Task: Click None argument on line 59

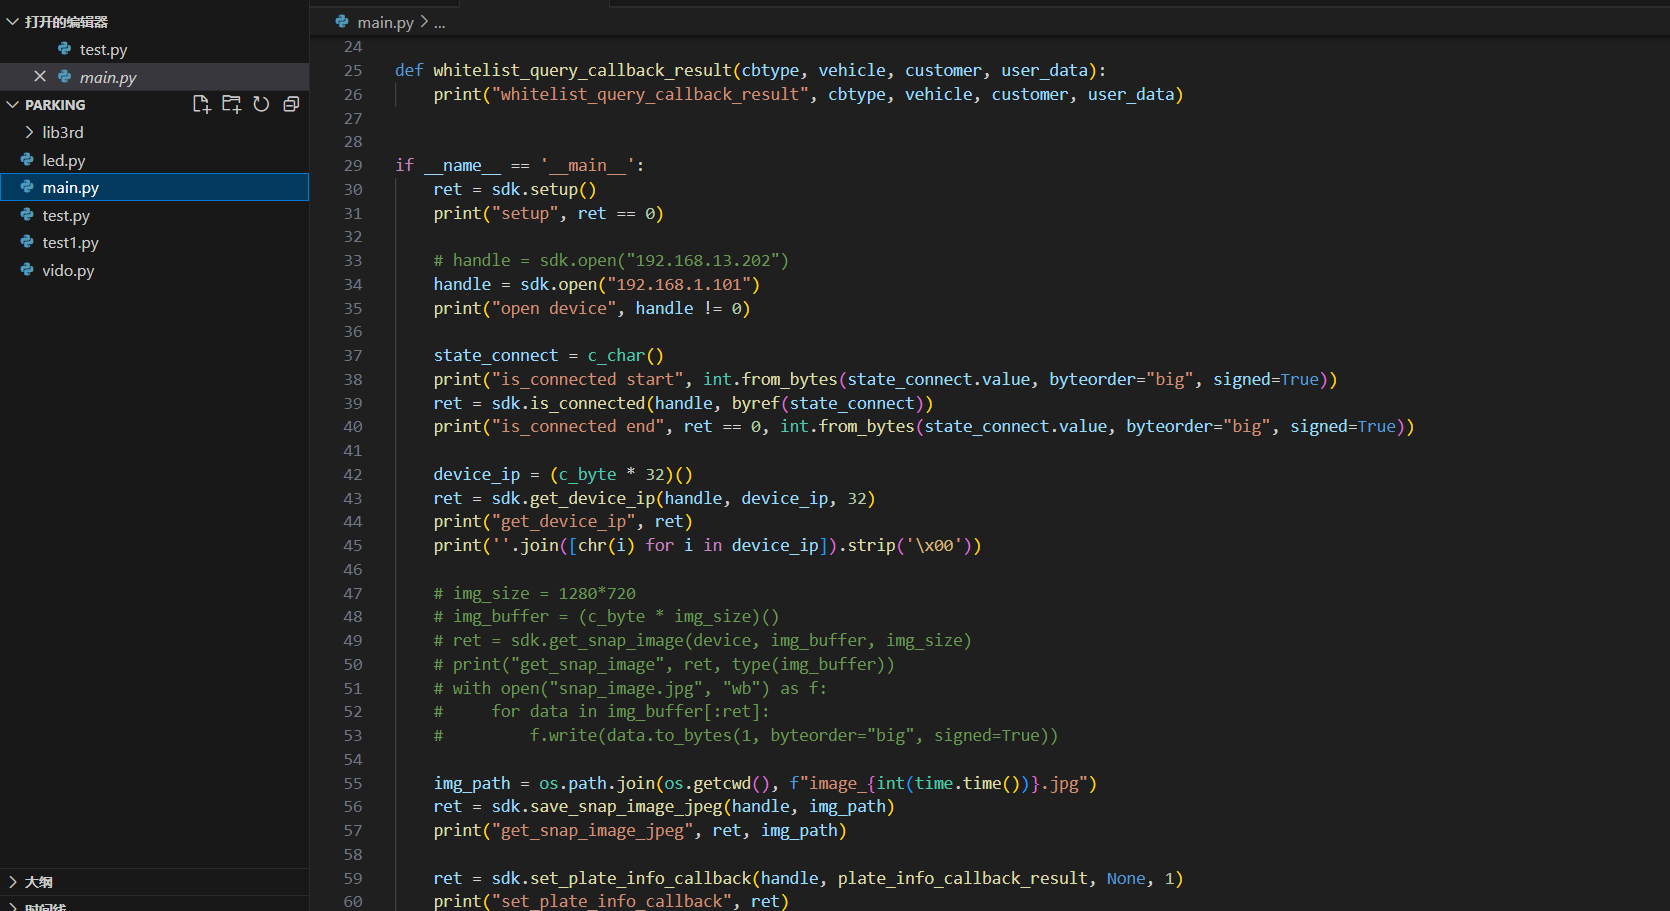Action: [1126, 878]
